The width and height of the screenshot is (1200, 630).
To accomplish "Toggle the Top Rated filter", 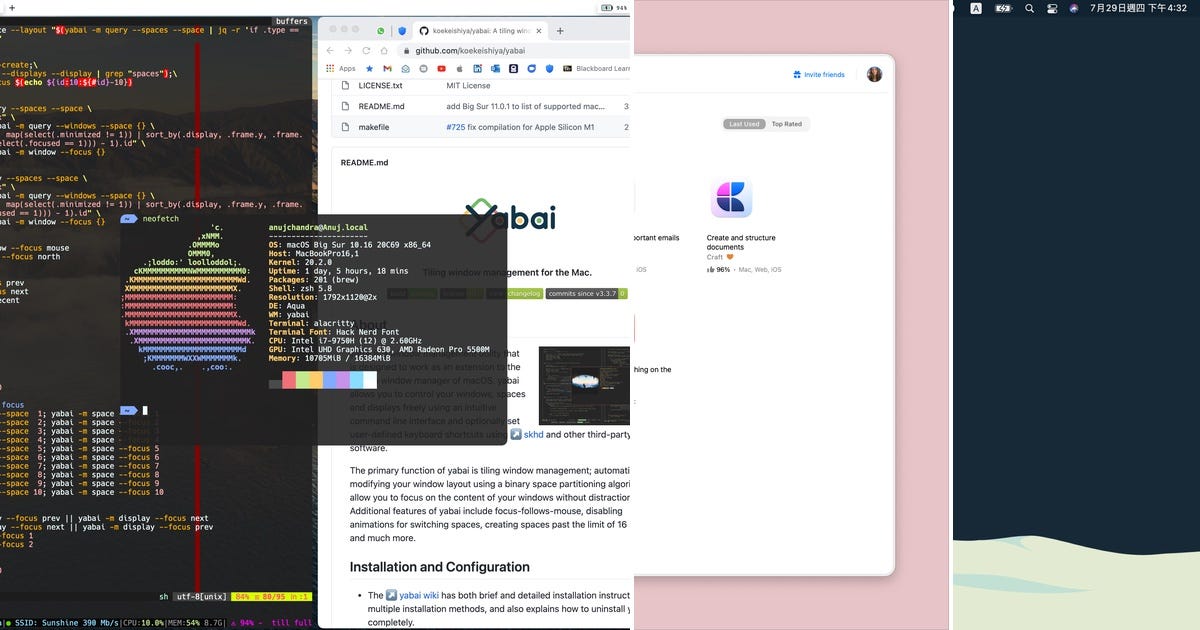I will tap(787, 124).
